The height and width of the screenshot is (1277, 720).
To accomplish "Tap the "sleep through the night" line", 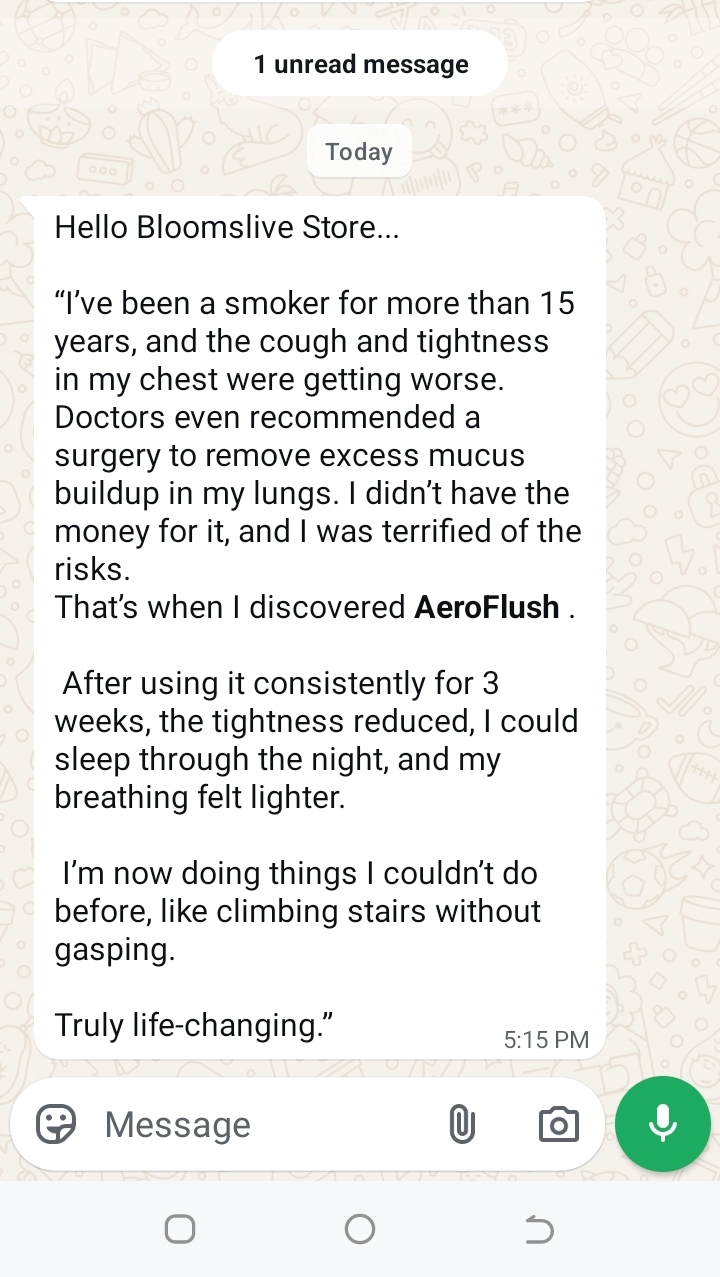I will [277, 760].
